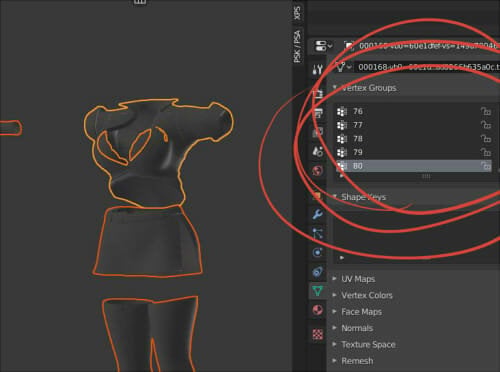Viewport: 500px width, 372px height.
Task: Collapse the Shape Keys panel
Action: (335, 196)
